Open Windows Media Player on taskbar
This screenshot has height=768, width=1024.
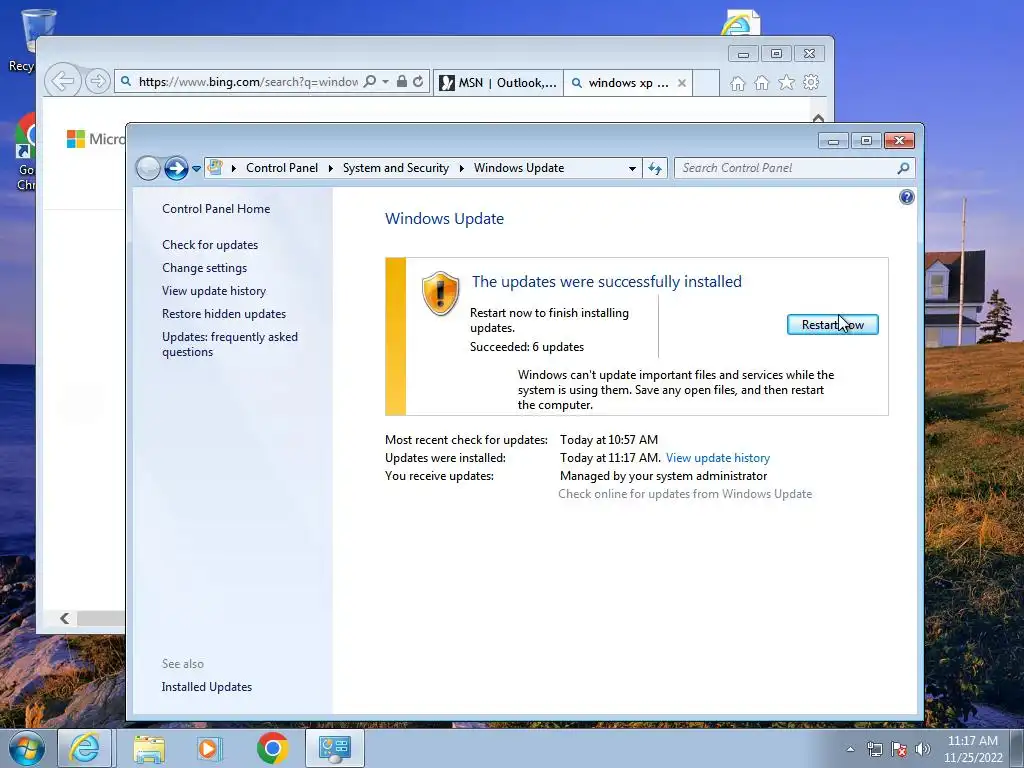[210, 749]
